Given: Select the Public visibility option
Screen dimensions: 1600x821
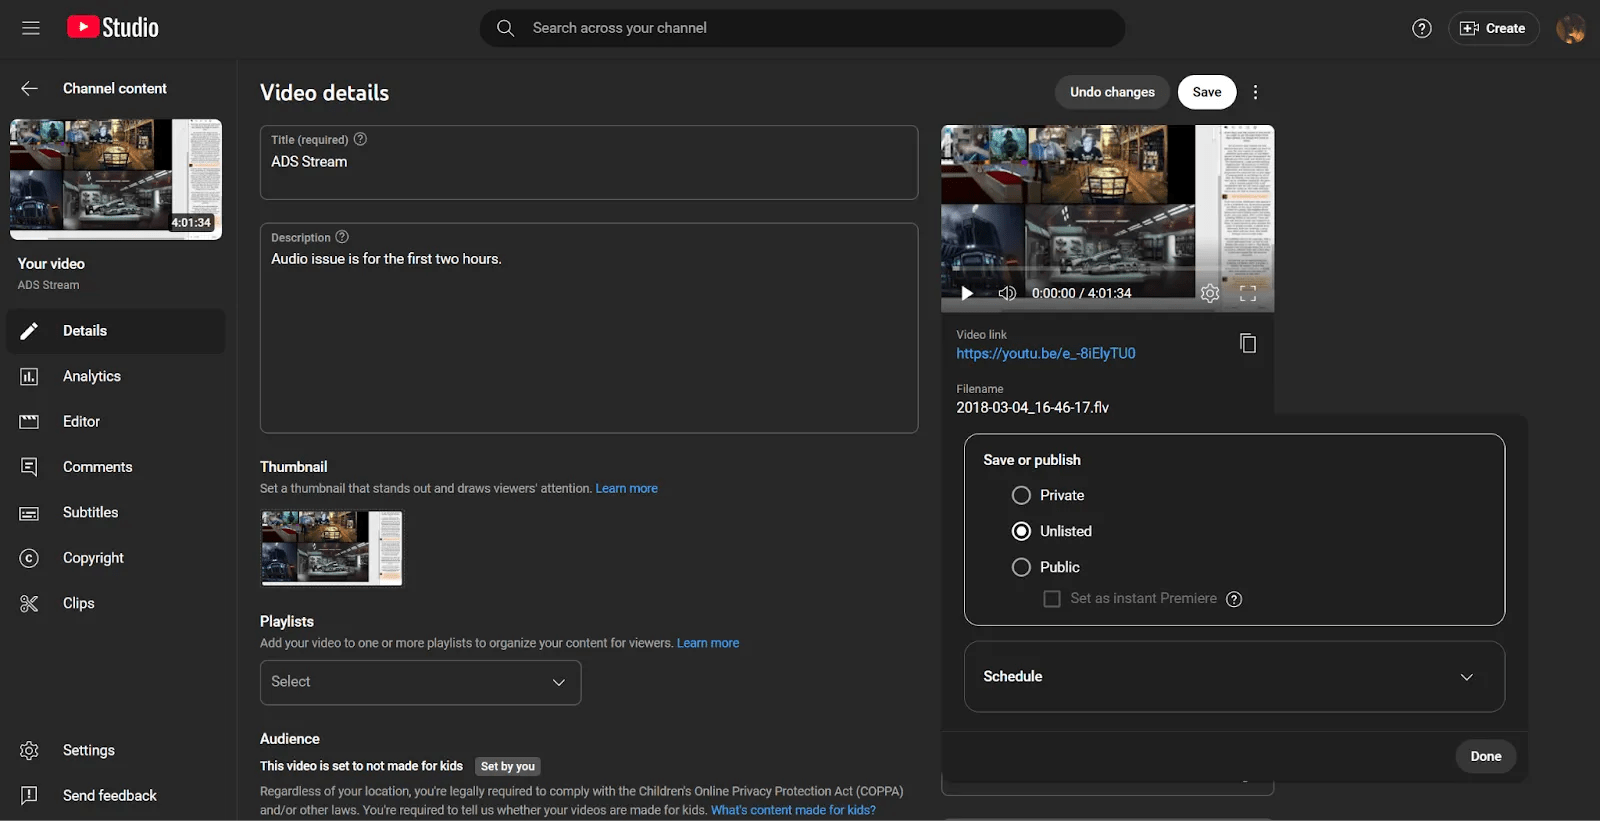Looking at the screenshot, I should 1021,567.
